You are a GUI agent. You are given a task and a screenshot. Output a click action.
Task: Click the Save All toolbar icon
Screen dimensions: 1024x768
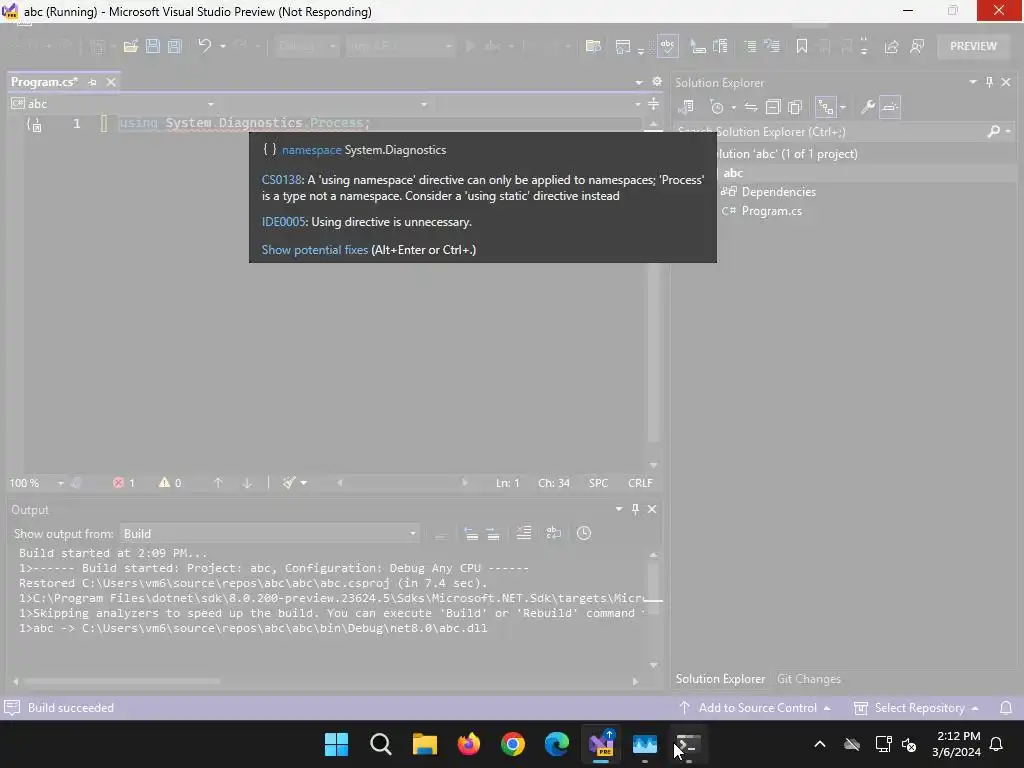click(174, 46)
